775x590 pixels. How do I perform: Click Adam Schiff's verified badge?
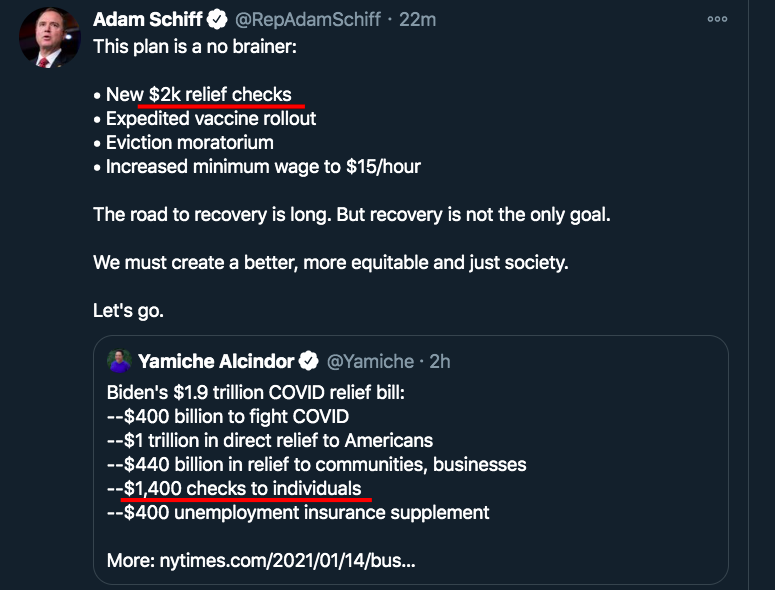216,21
